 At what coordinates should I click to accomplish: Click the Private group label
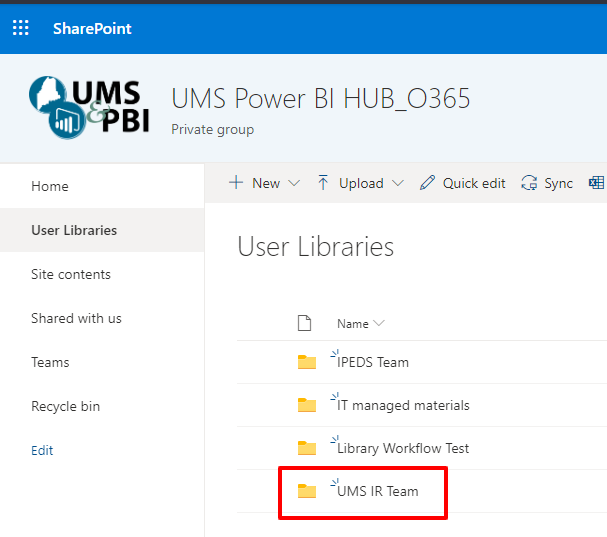coord(213,130)
